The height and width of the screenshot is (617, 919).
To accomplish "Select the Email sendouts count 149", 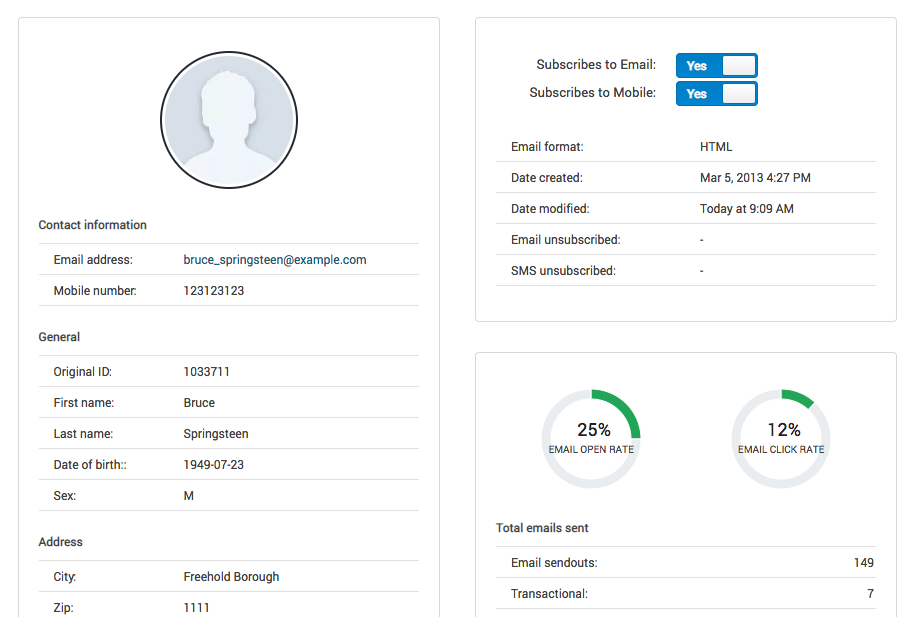I will click(863, 563).
